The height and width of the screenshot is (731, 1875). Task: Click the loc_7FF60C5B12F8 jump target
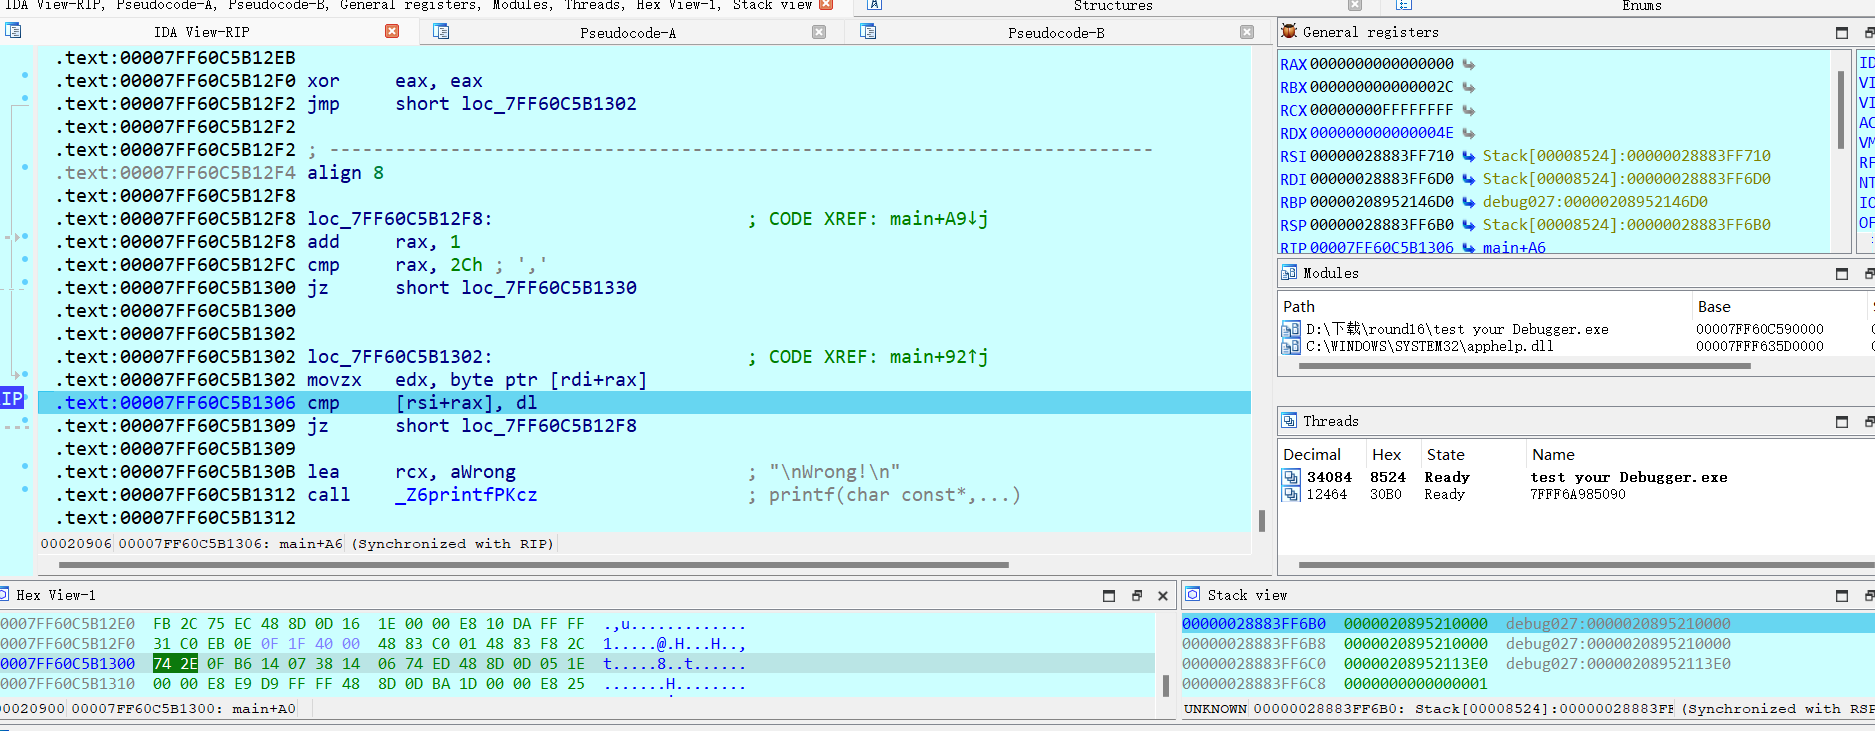548,426
